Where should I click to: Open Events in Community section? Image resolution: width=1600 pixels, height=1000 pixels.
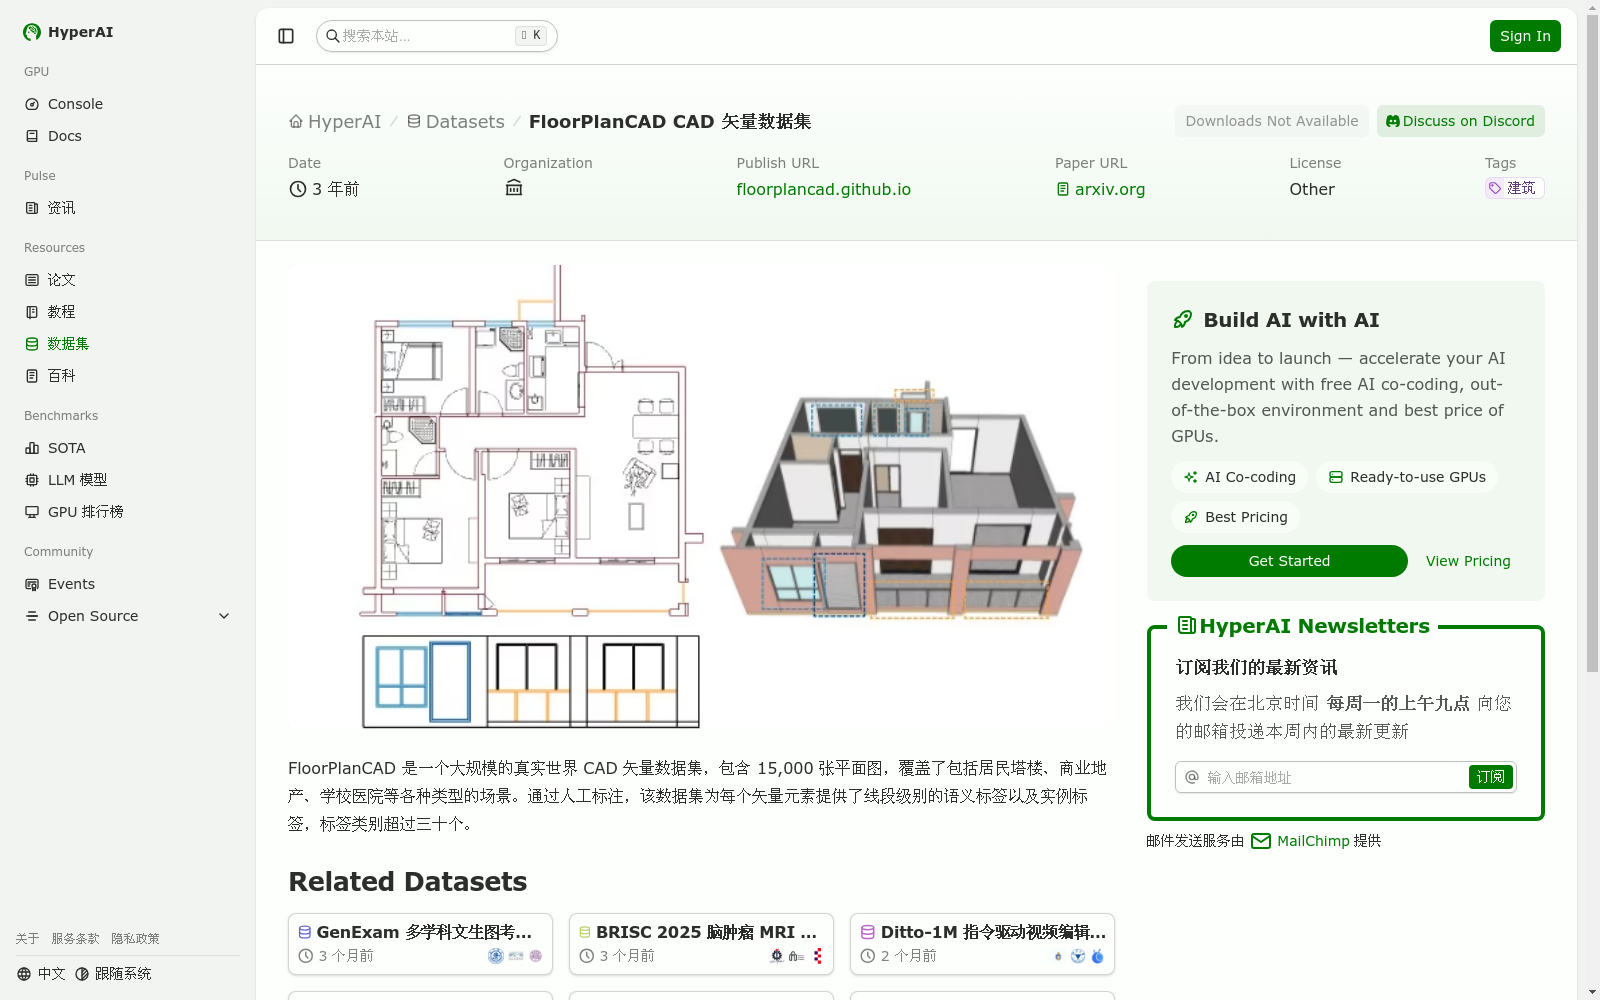point(128,584)
